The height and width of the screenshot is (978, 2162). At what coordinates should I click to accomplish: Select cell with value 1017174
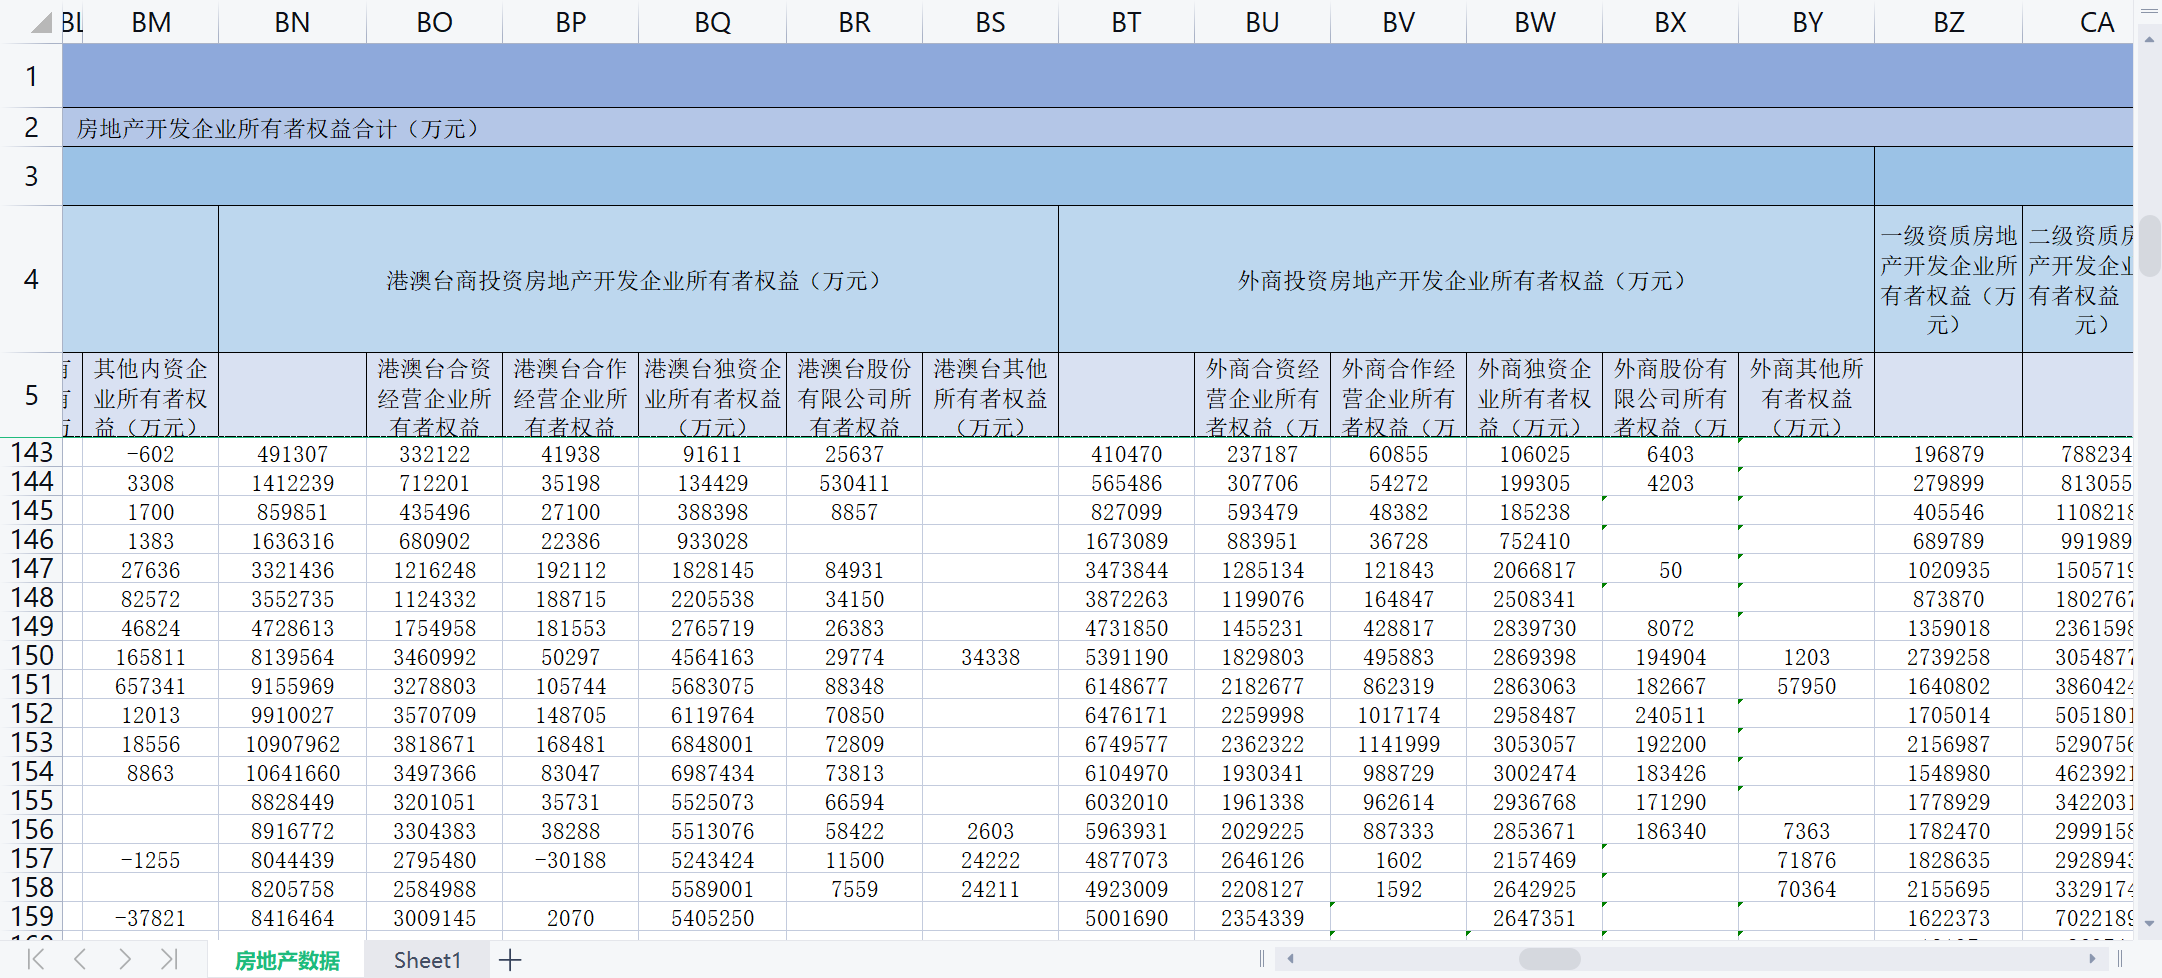click(1399, 715)
